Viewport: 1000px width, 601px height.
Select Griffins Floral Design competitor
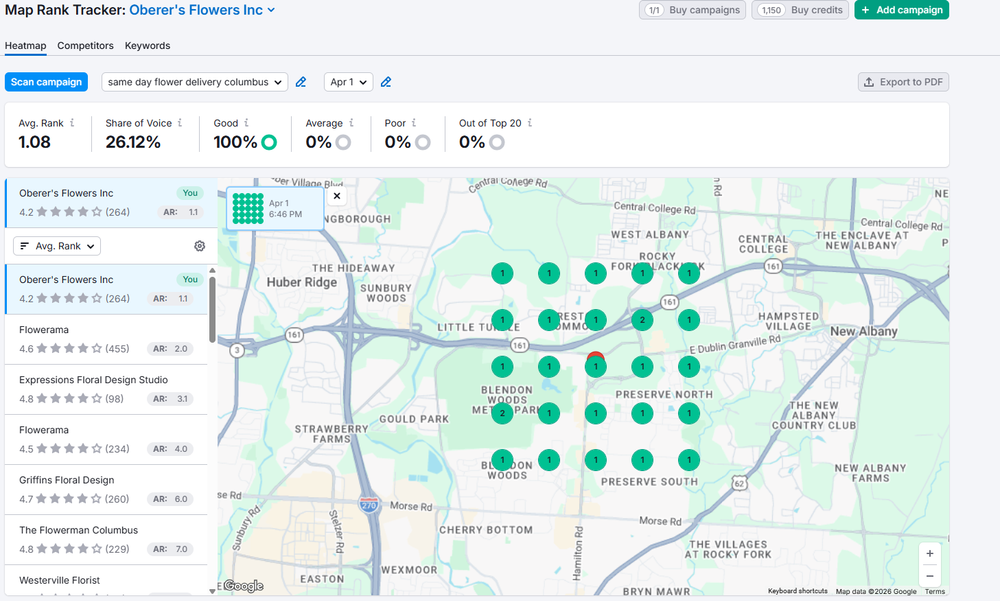coord(107,490)
